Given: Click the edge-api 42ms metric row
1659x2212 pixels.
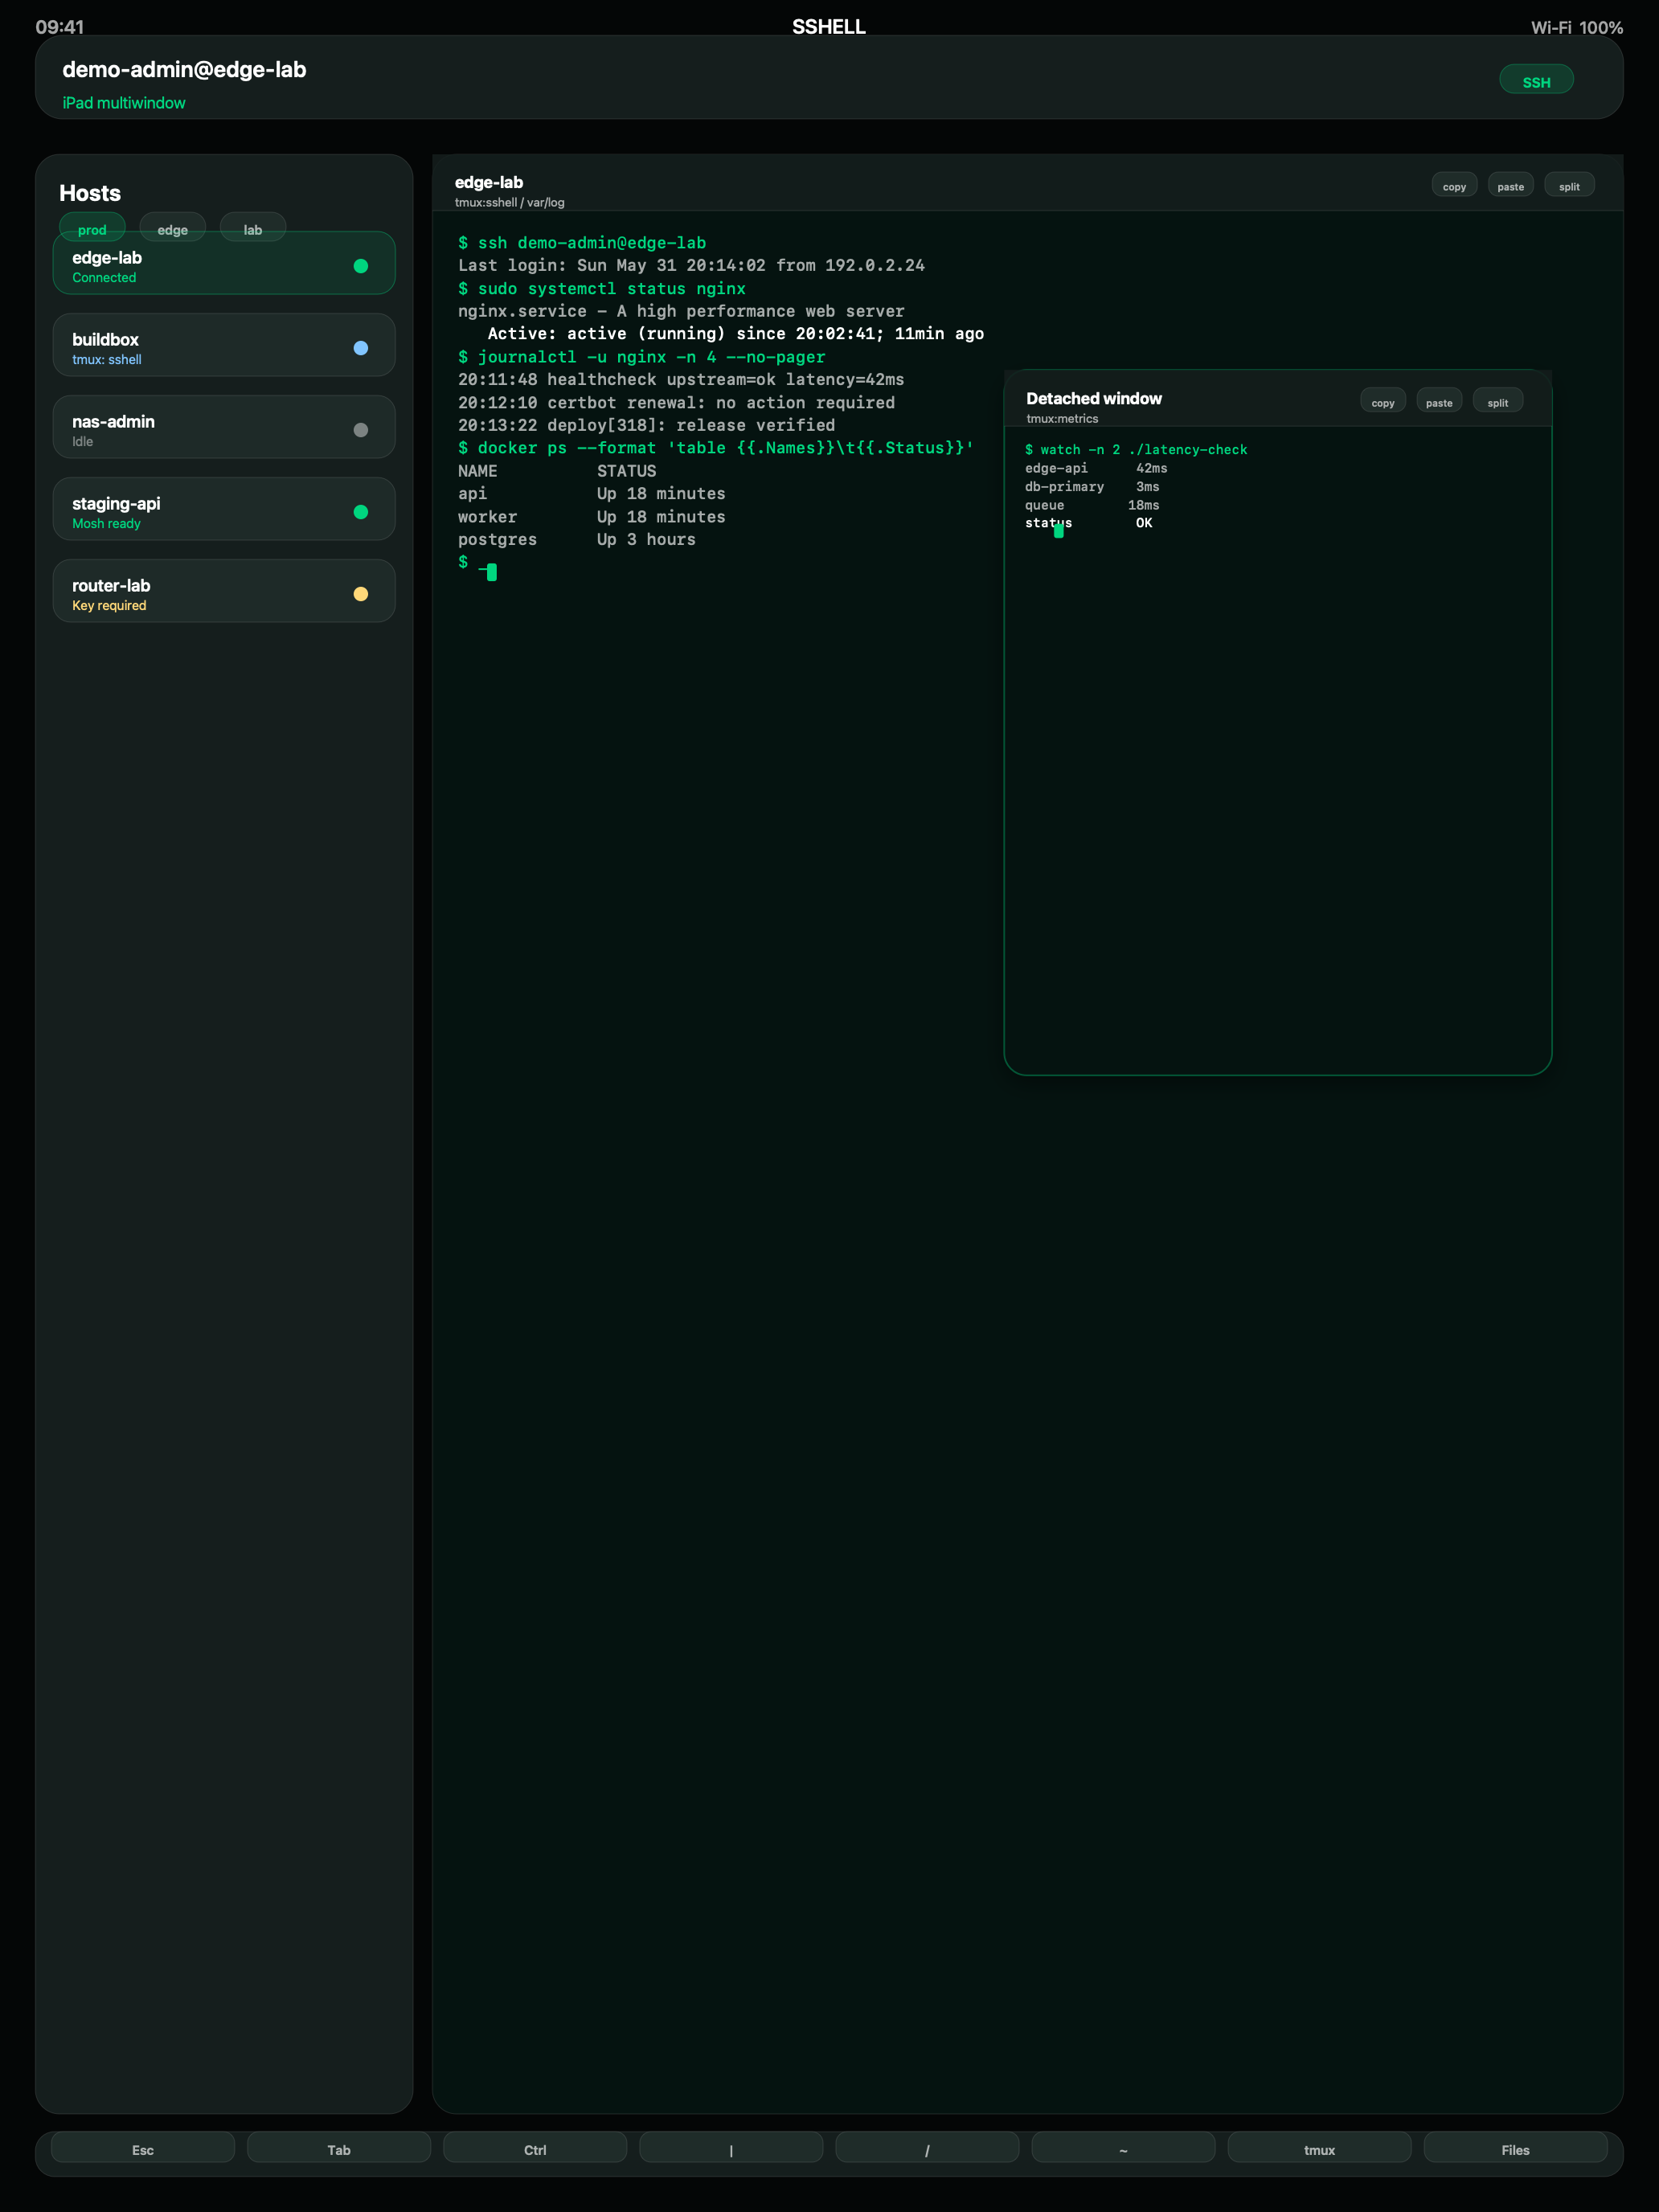Looking at the screenshot, I should pos(1096,468).
